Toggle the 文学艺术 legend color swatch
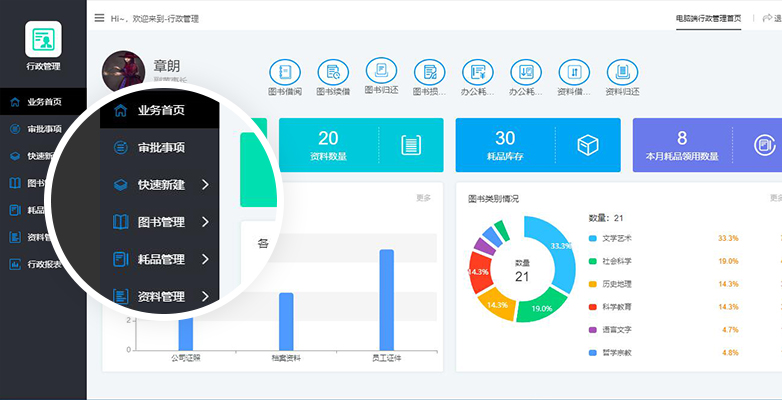Image resolution: width=782 pixels, height=400 pixels. click(592, 238)
